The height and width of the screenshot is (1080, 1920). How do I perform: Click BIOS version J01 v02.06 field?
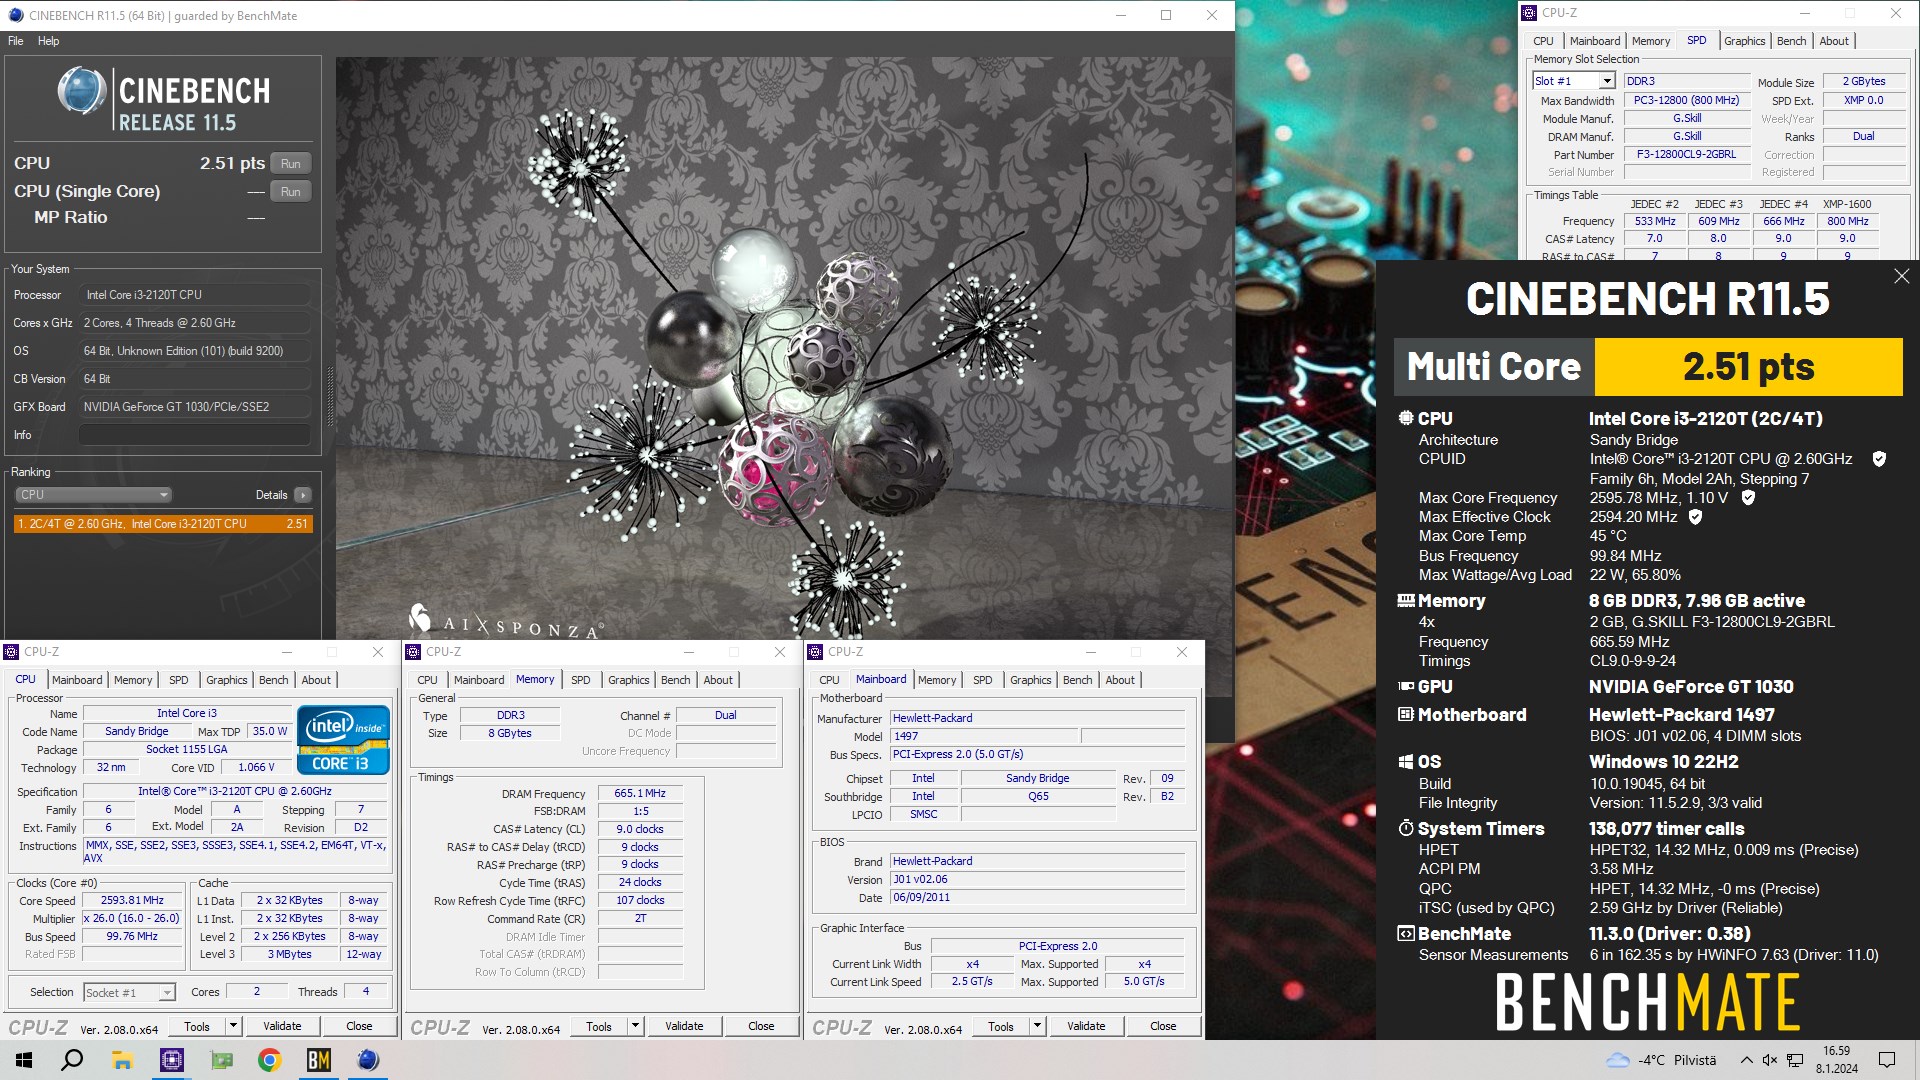point(1038,879)
